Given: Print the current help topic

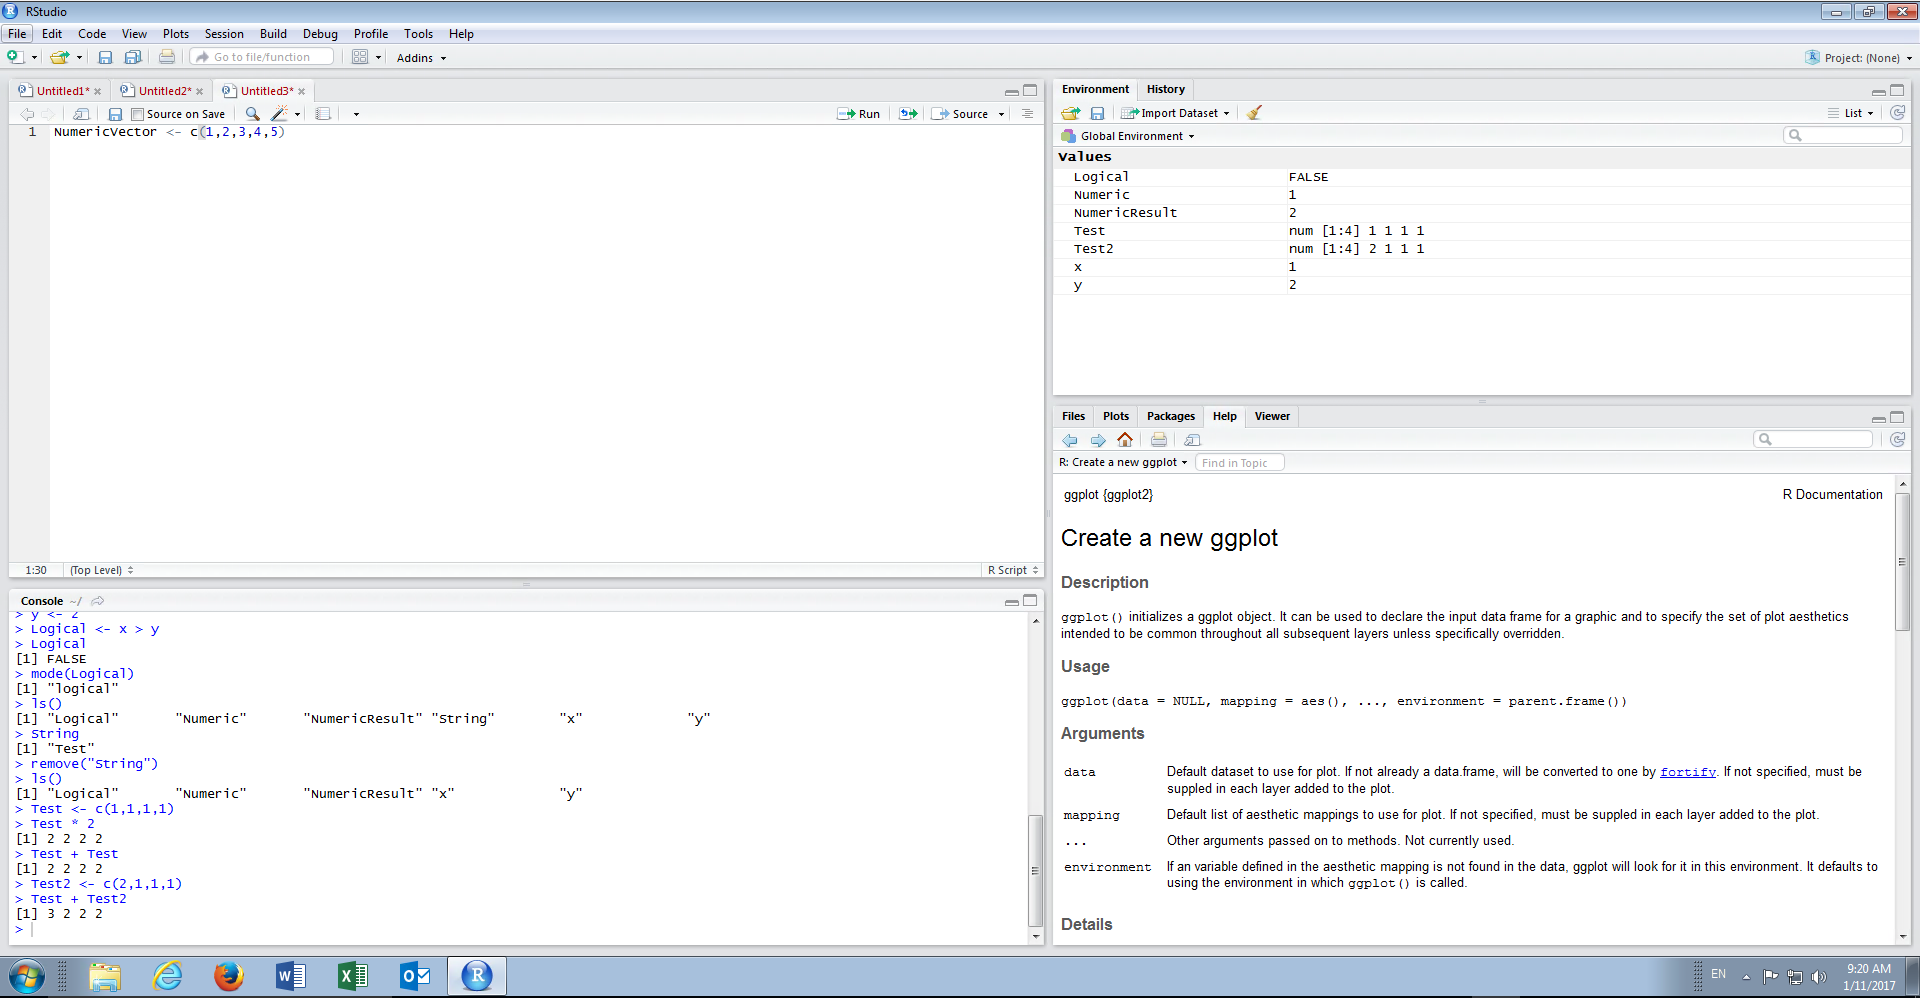Looking at the screenshot, I should [x=1159, y=440].
